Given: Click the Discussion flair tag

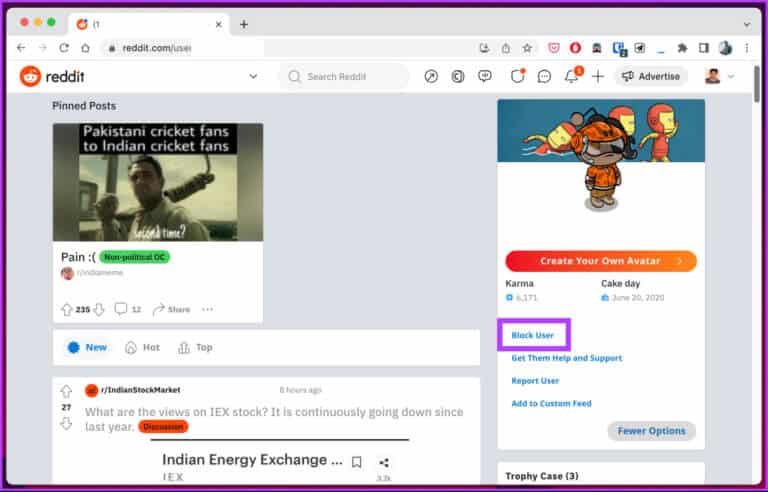Looking at the screenshot, I should tap(163, 427).
